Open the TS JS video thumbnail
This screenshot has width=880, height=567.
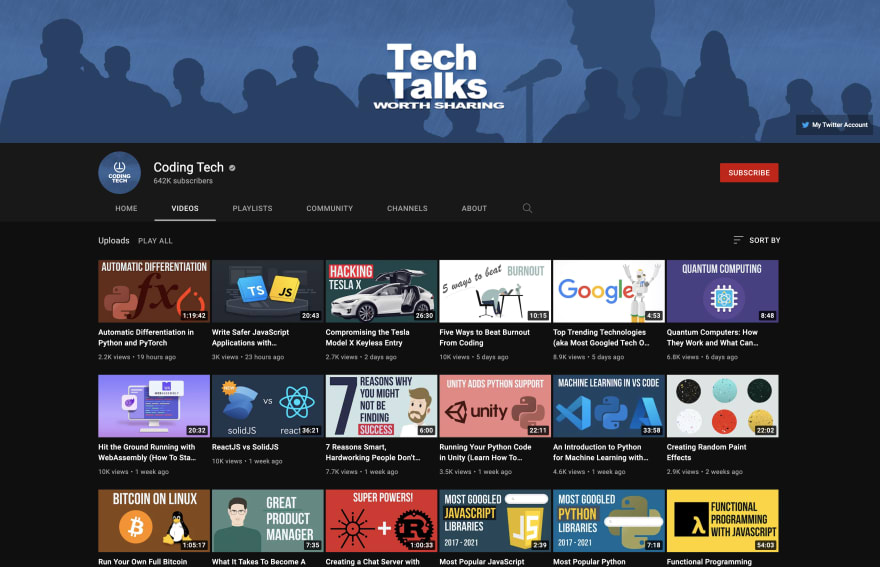click(268, 291)
